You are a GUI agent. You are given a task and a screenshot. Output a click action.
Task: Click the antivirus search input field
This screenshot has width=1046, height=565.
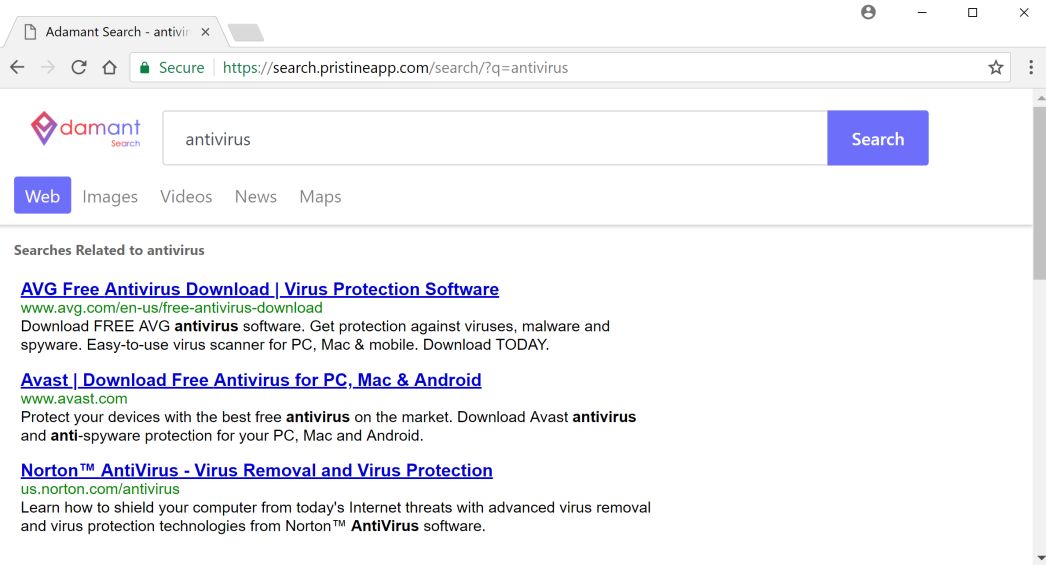(495, 139)
